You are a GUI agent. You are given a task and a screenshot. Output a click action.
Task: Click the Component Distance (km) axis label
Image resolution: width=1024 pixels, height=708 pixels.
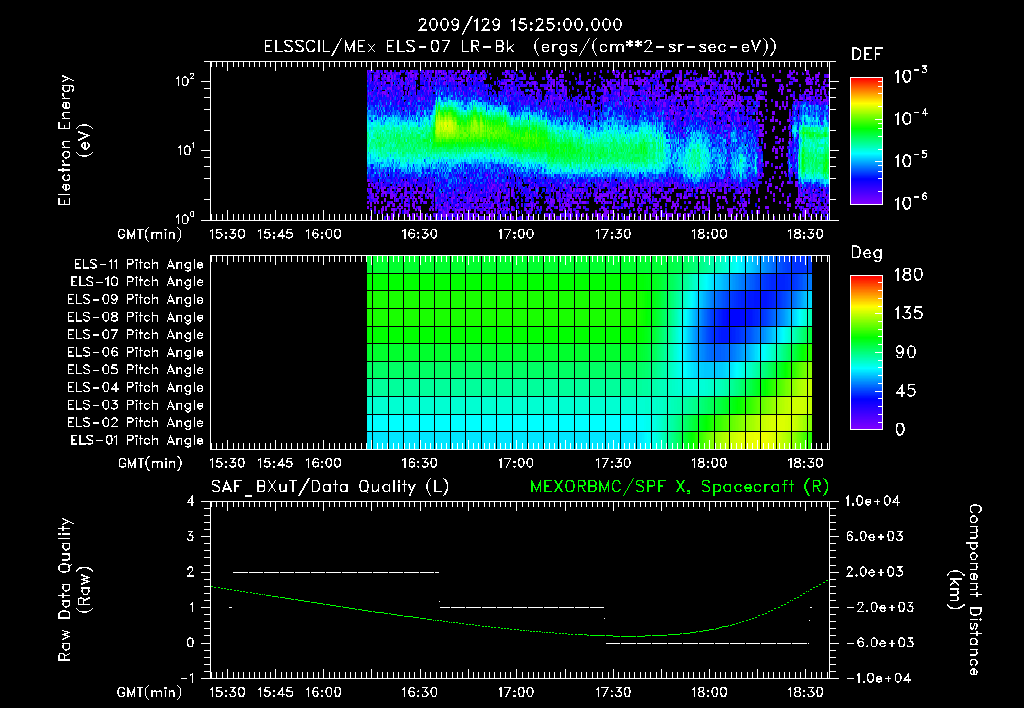pyautogui.click(x=966, y=590)
